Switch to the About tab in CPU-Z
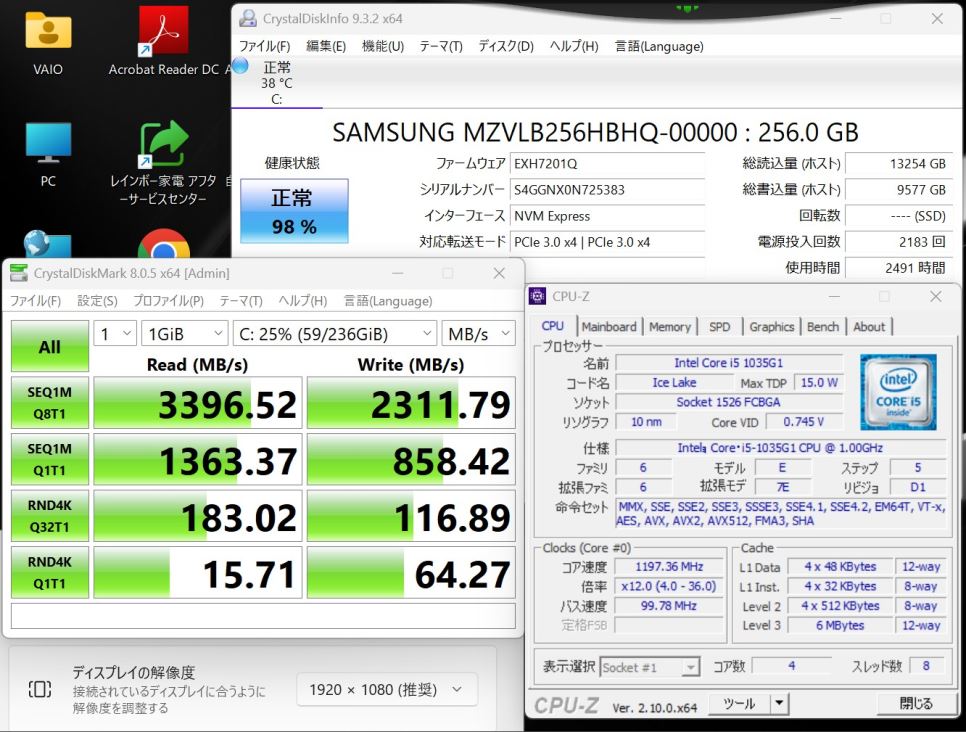The image size is (966, 732). pos(869,327)
